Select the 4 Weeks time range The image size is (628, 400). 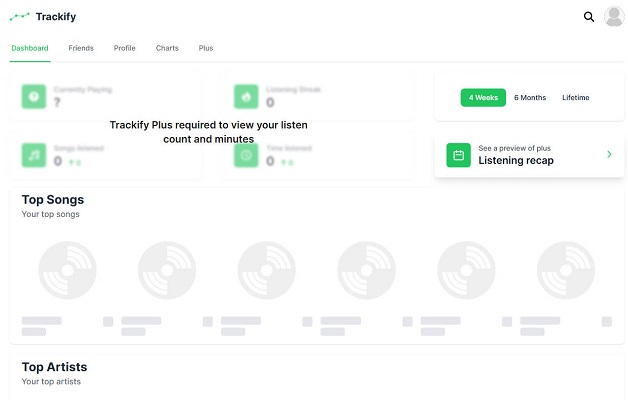click(x=483, y=97)
